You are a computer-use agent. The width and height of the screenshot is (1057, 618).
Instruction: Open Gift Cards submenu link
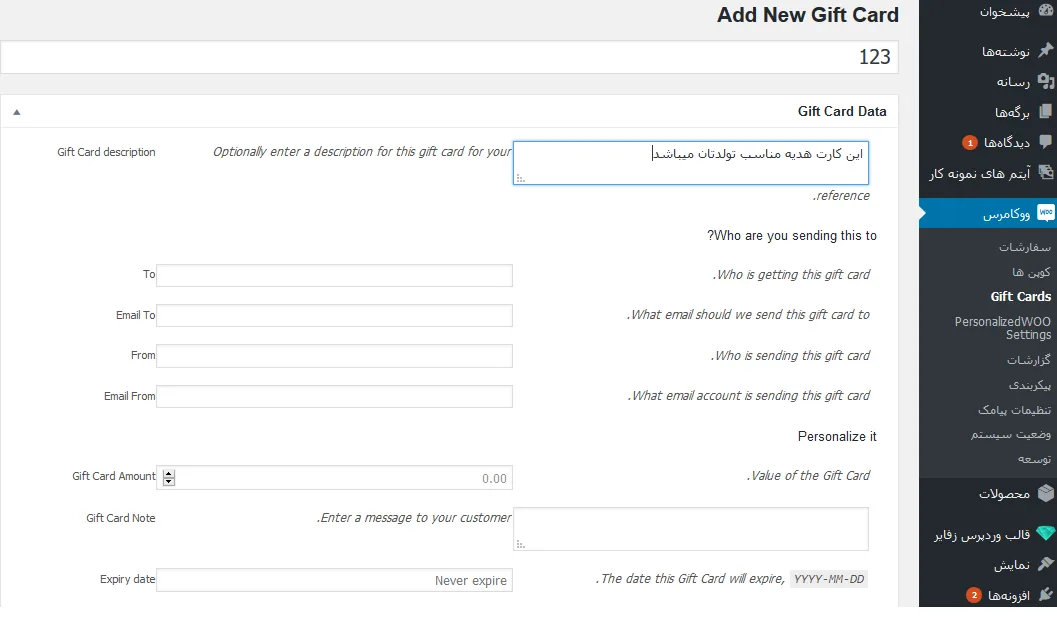coord(1021,297)
